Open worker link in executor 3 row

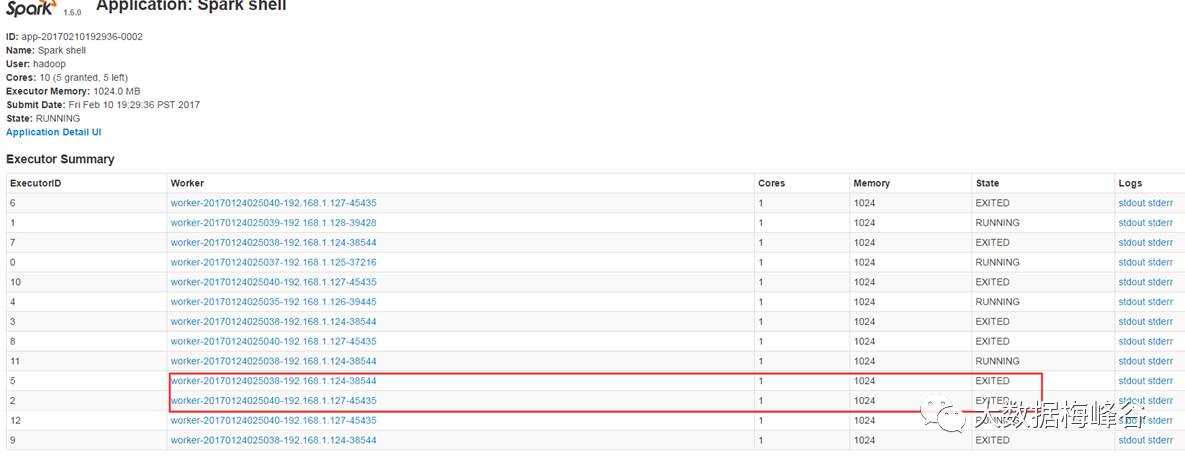[x=274, y=321]
